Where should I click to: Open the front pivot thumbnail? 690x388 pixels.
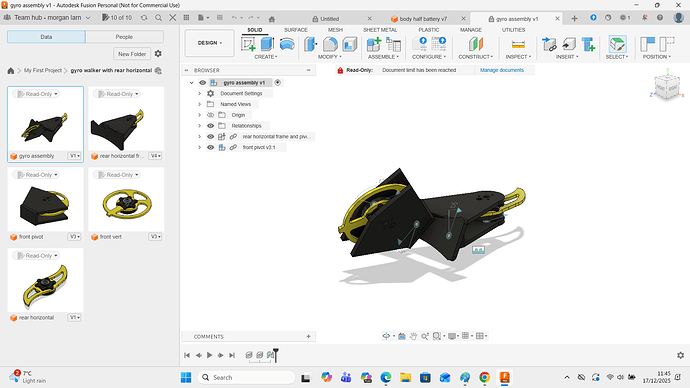tap(45, 200)
